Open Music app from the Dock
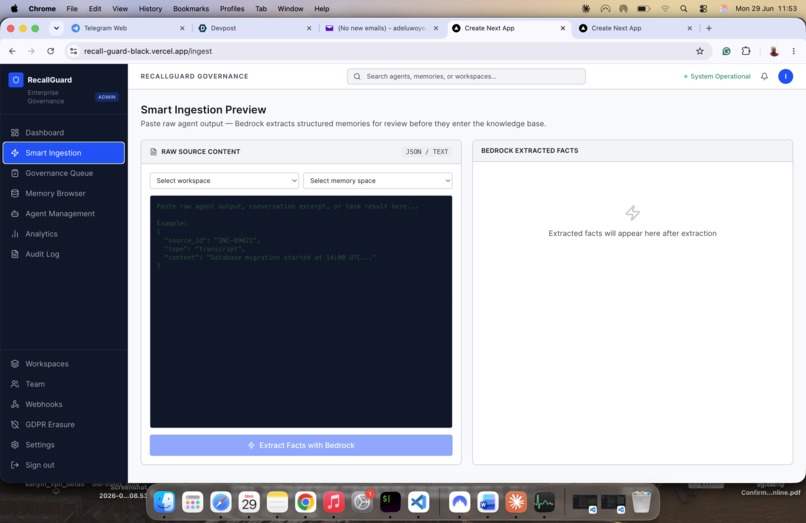This screenshot has height=523, width=806. click(334, 502)
